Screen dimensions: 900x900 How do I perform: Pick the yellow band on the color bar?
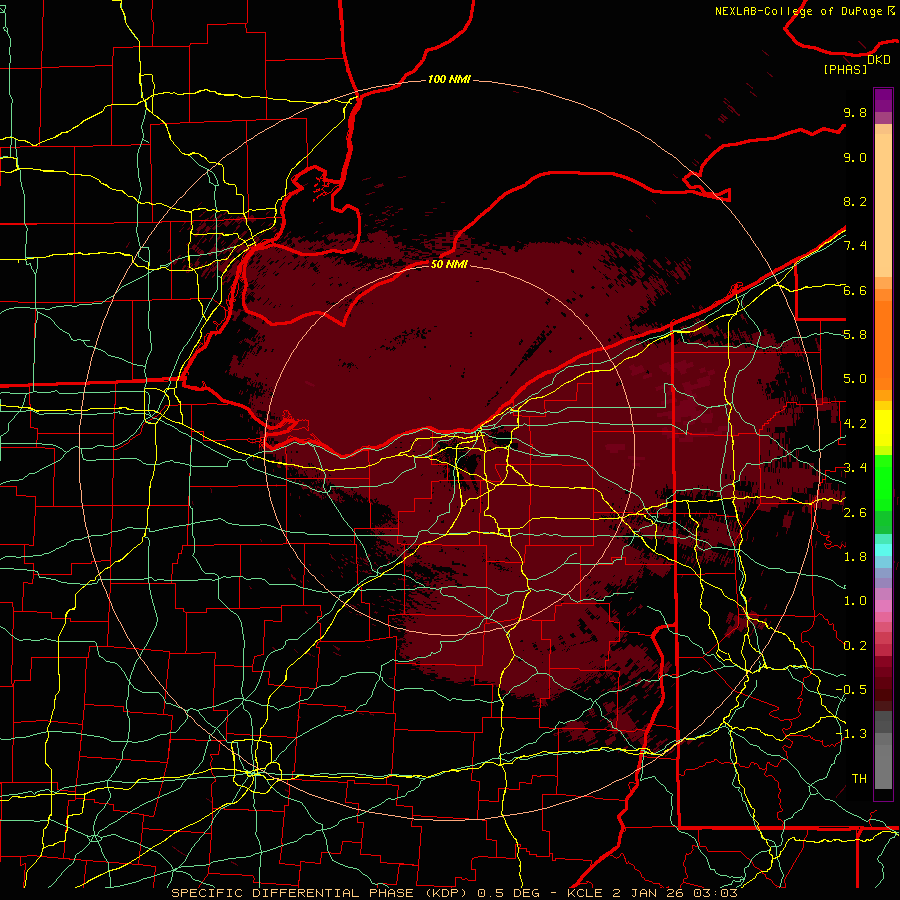(x=883, y=428)
